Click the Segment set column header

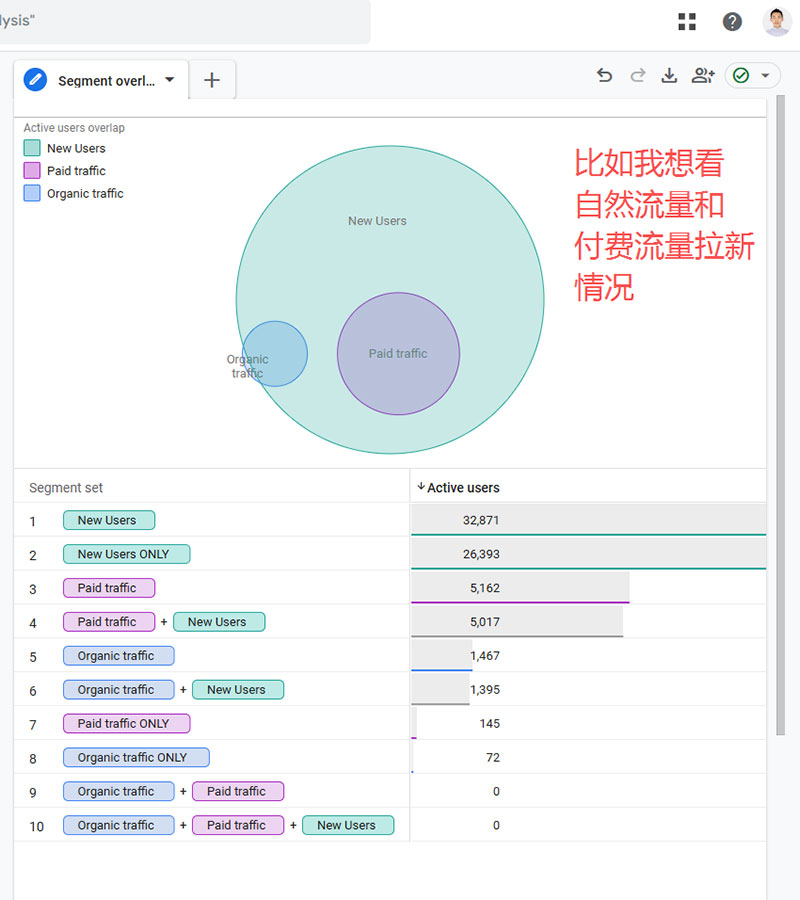pos(66,488)
